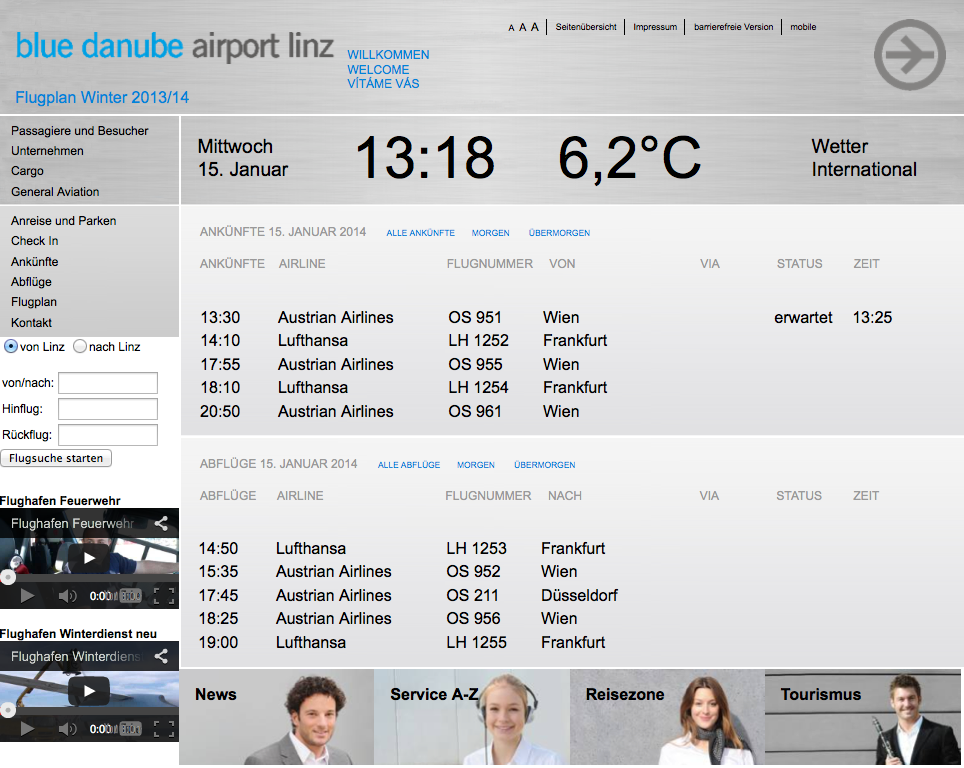Screen dimensions: 964x768
Task: Start the Feuerwehr video with center play button
Action: point(89,558)
